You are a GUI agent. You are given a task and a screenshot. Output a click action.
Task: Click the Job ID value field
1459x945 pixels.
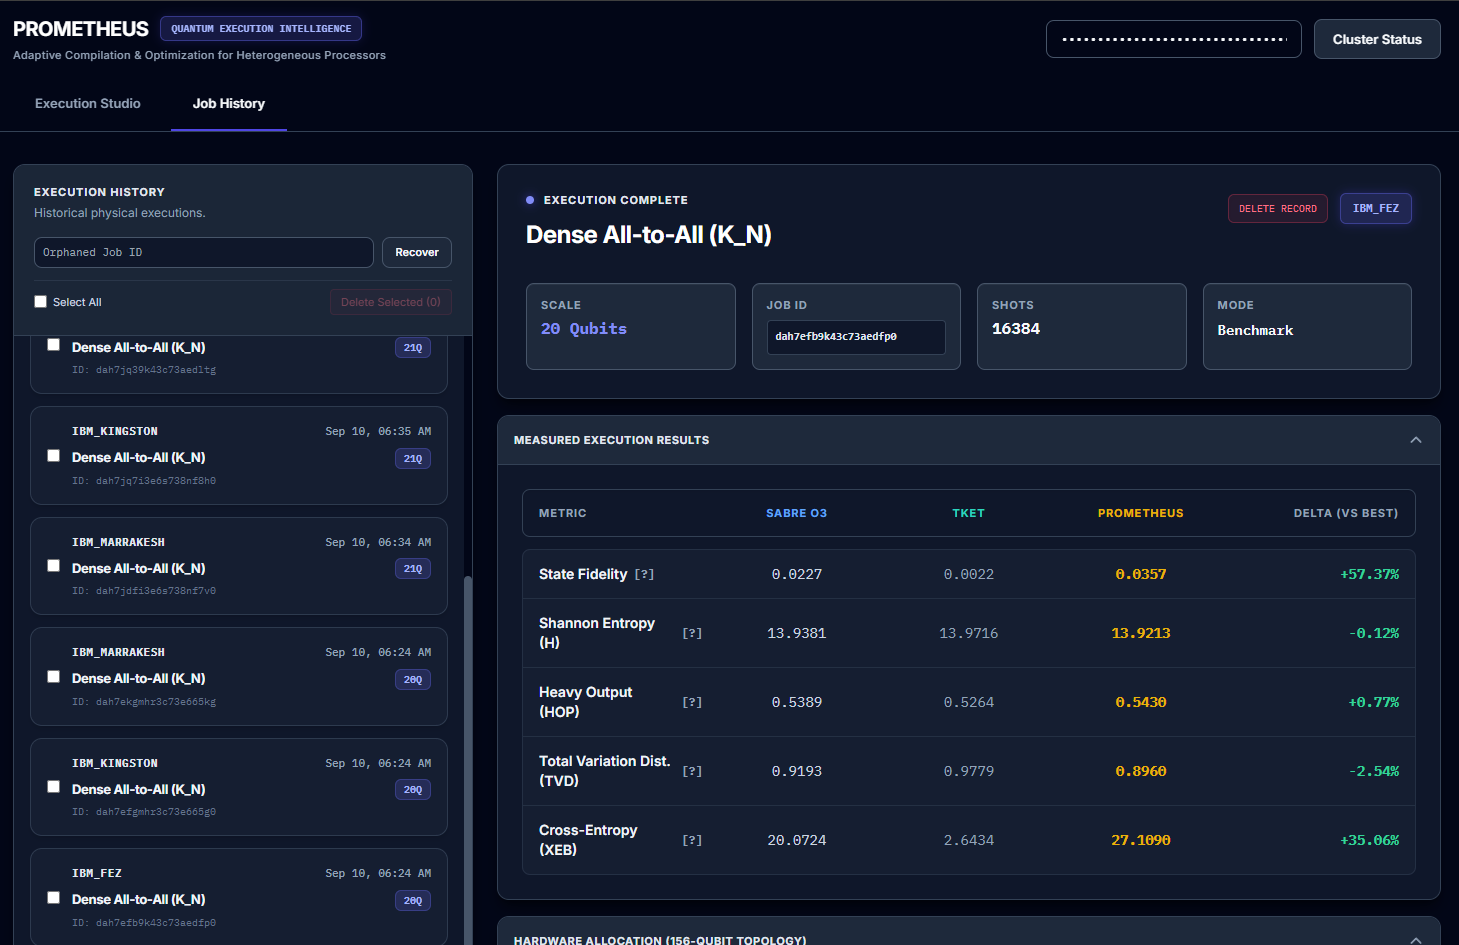point(856,337)
